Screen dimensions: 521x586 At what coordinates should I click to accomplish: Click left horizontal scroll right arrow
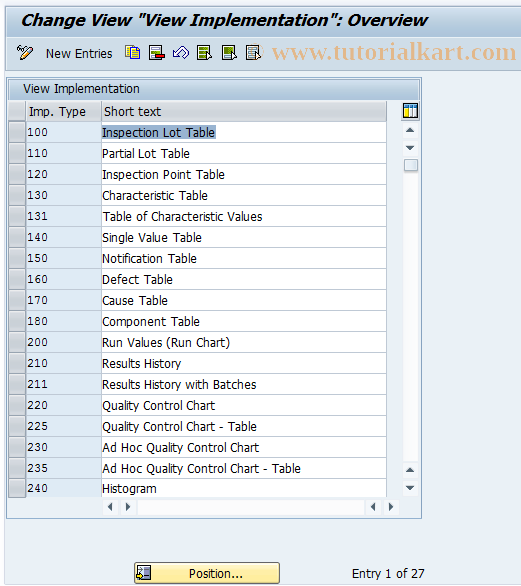128,507
